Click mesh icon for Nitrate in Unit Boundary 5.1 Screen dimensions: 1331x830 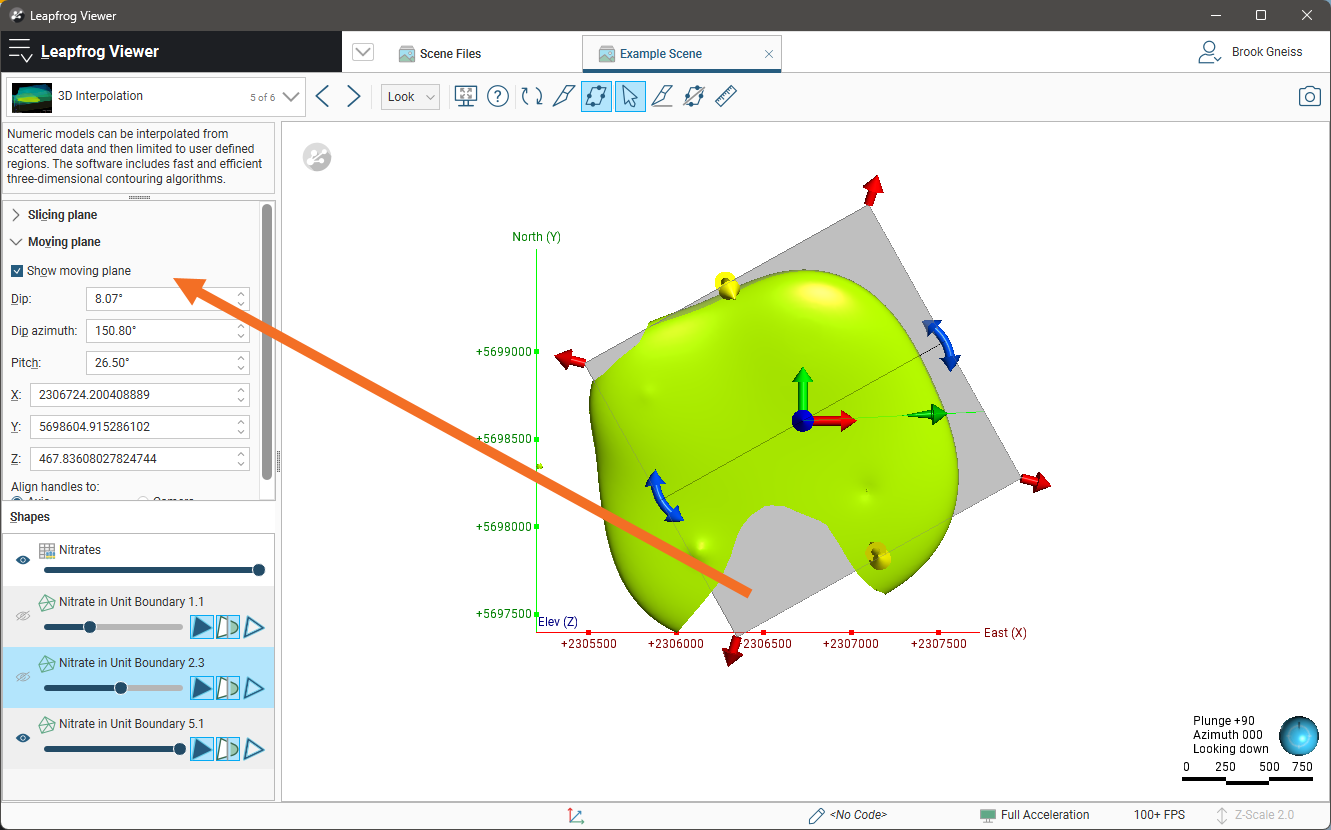click(47, 724)
